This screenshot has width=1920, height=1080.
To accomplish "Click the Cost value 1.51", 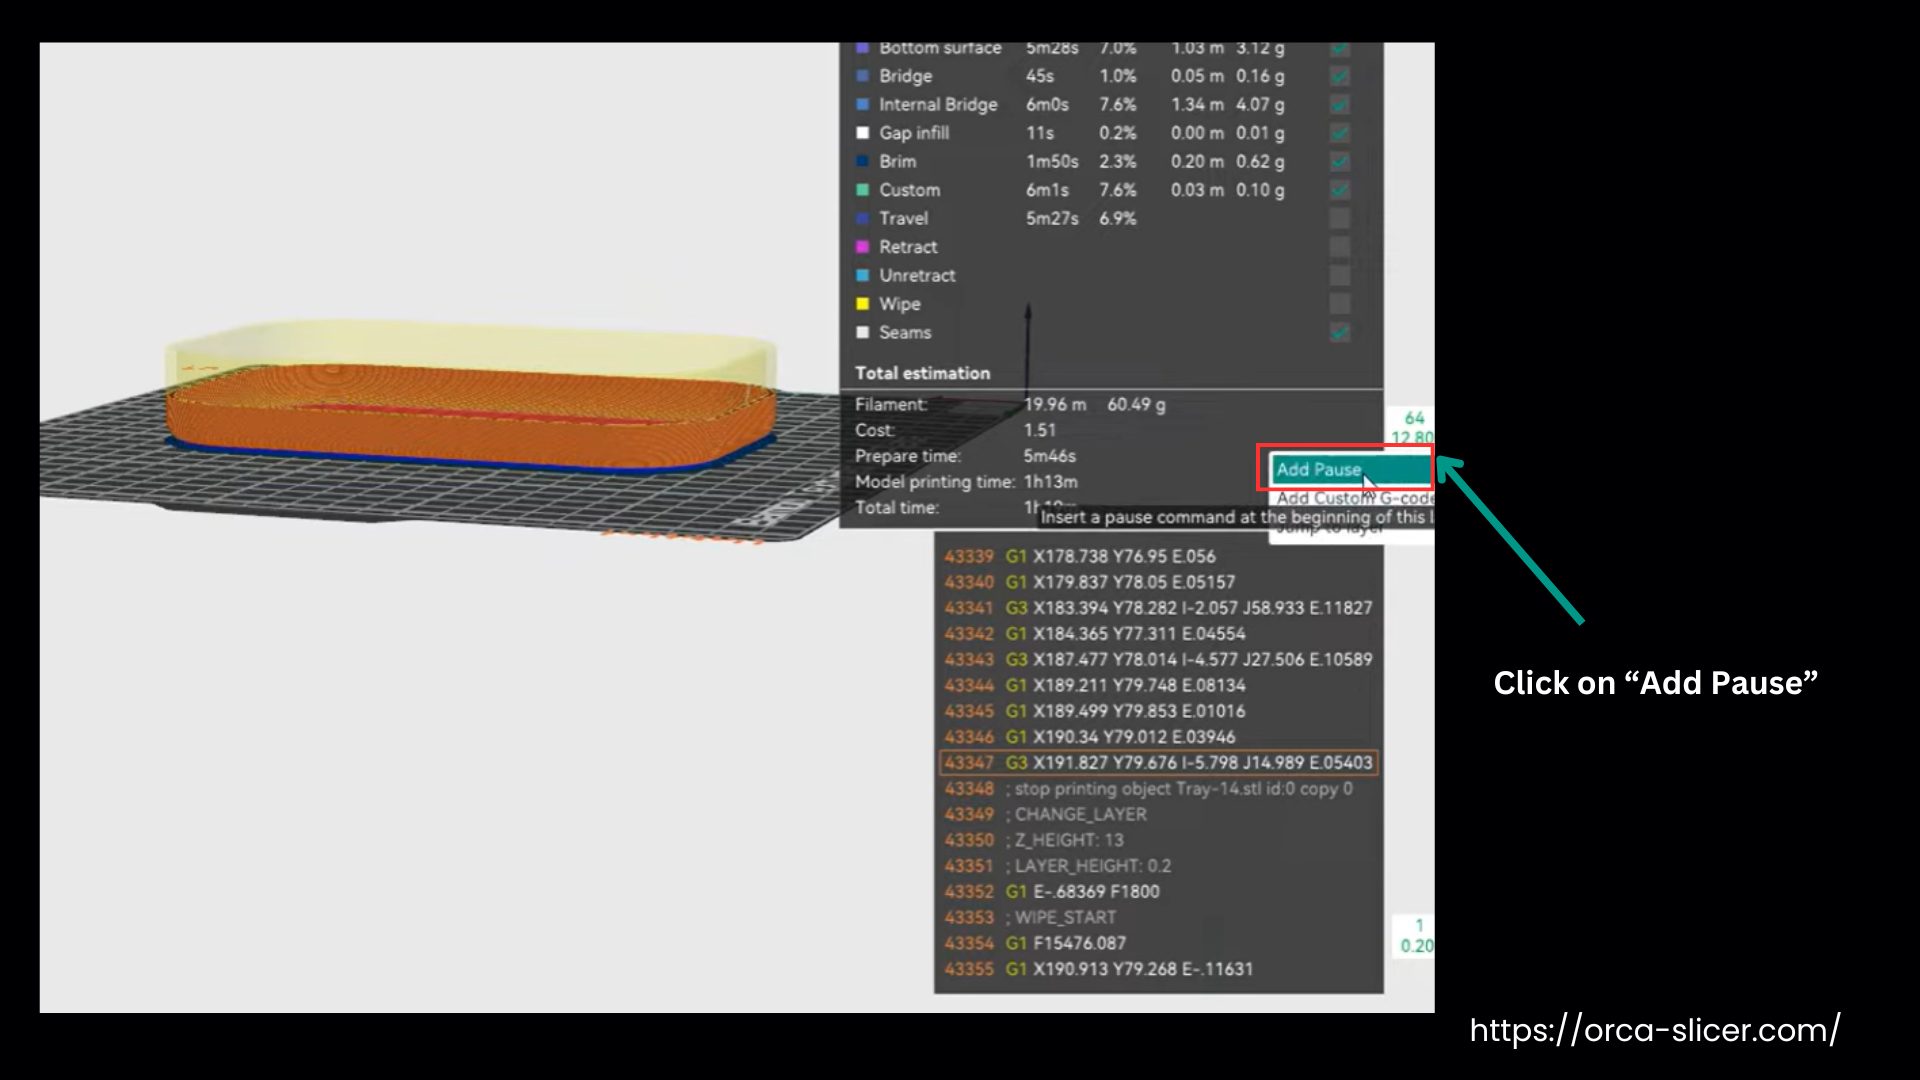I will (1039, 430).
